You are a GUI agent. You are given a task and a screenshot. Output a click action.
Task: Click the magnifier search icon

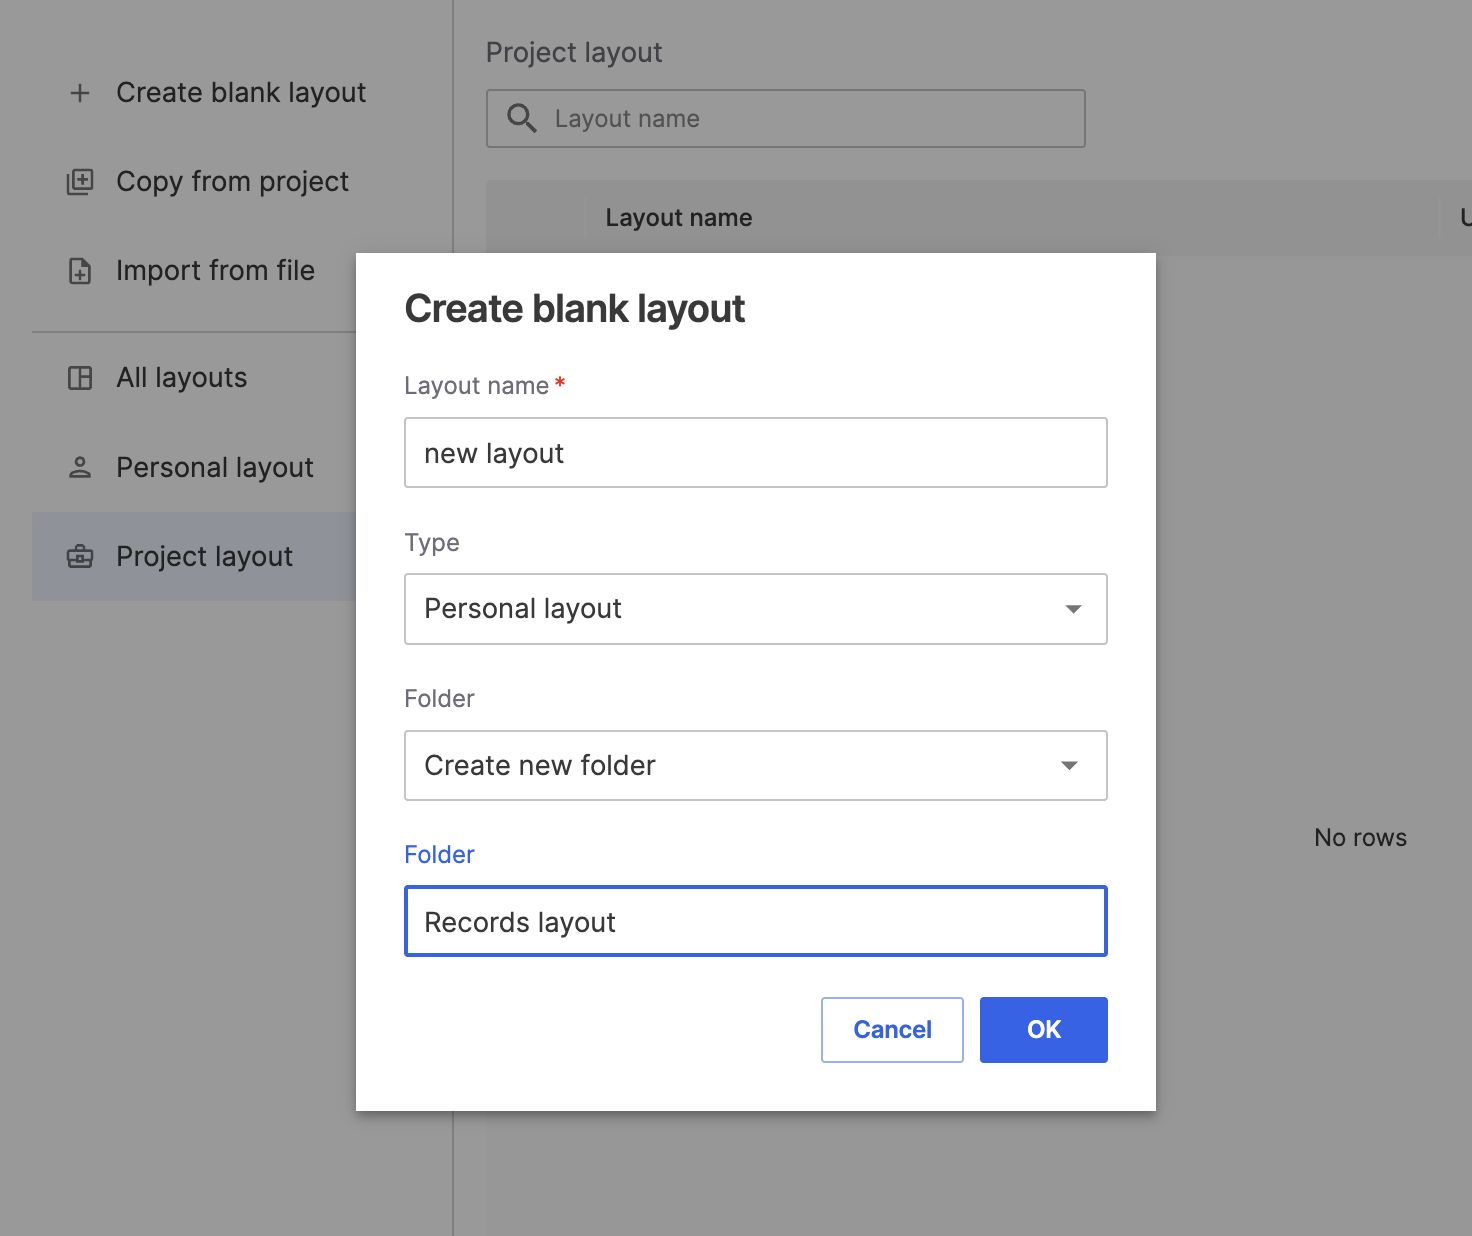coord(521,118)
